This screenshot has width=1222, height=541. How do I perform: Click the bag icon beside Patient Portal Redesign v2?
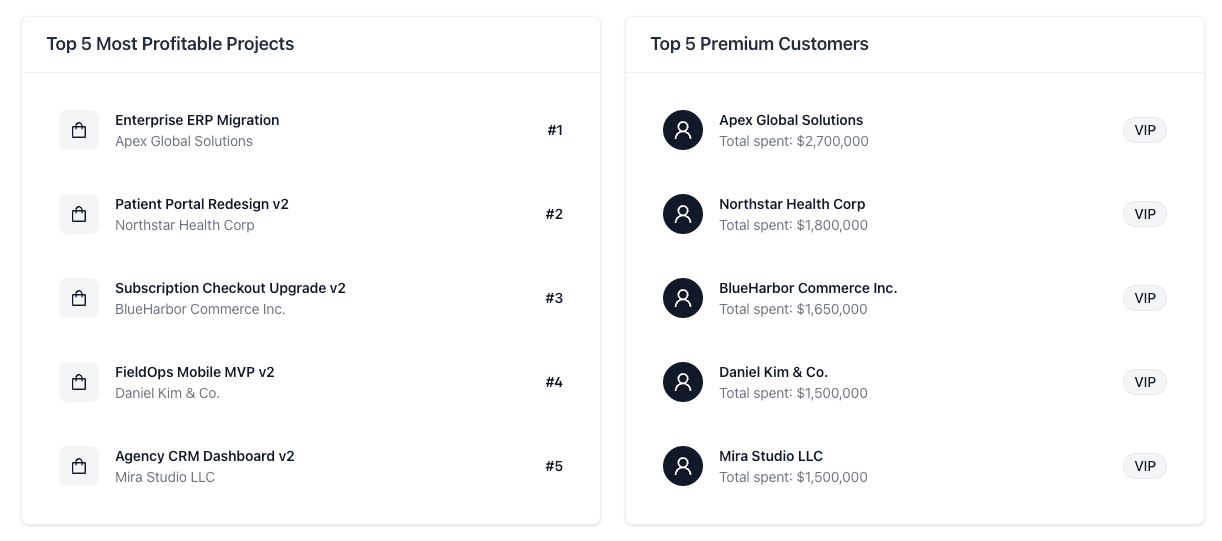pyautogui.click(x=79, y=214)
